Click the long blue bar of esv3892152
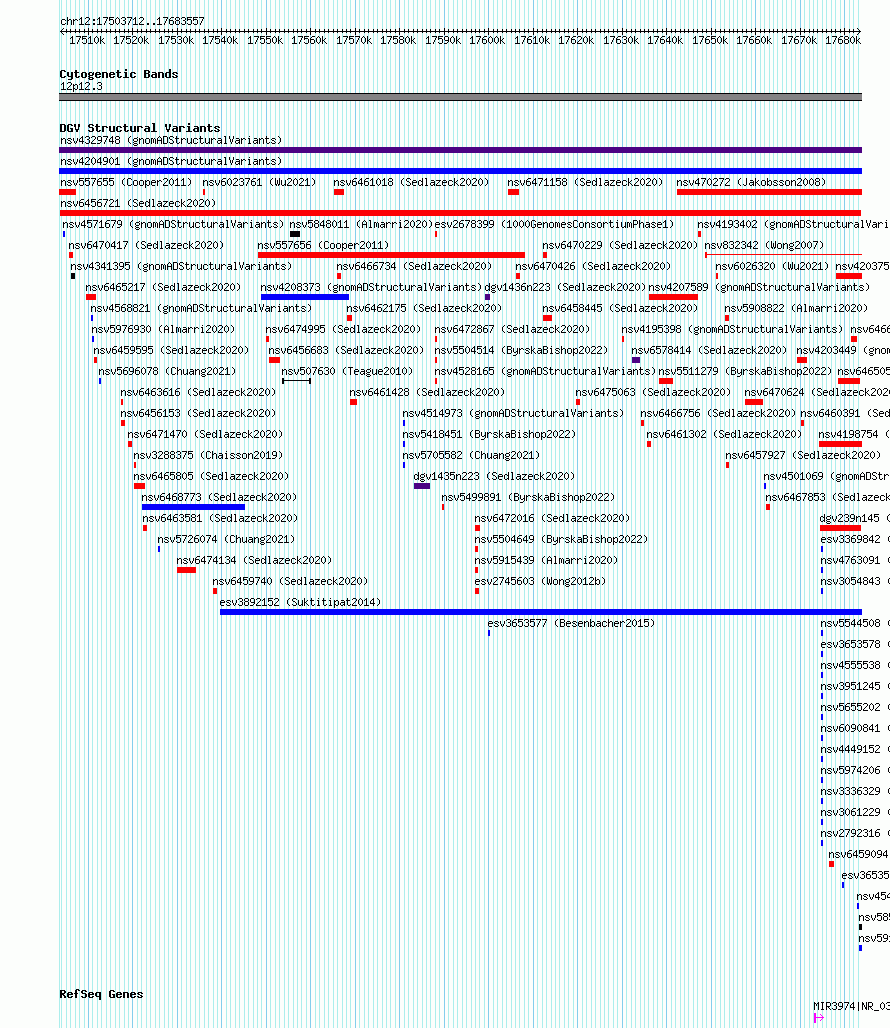The width and height of the screenshot is (890, 1028). click(x=541, y=612)
